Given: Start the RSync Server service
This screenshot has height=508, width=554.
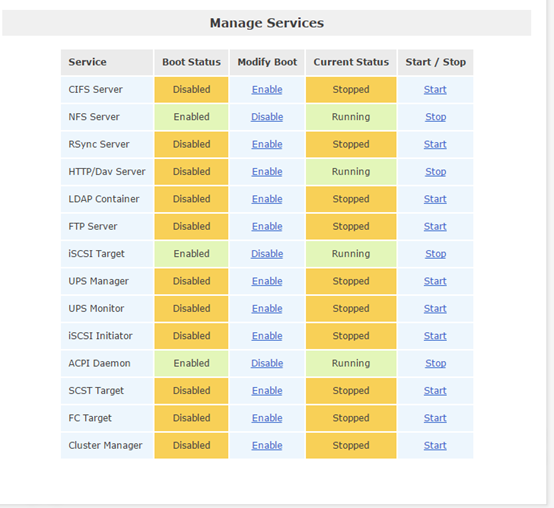Looking at the screenshot, I should click(435, 144).
